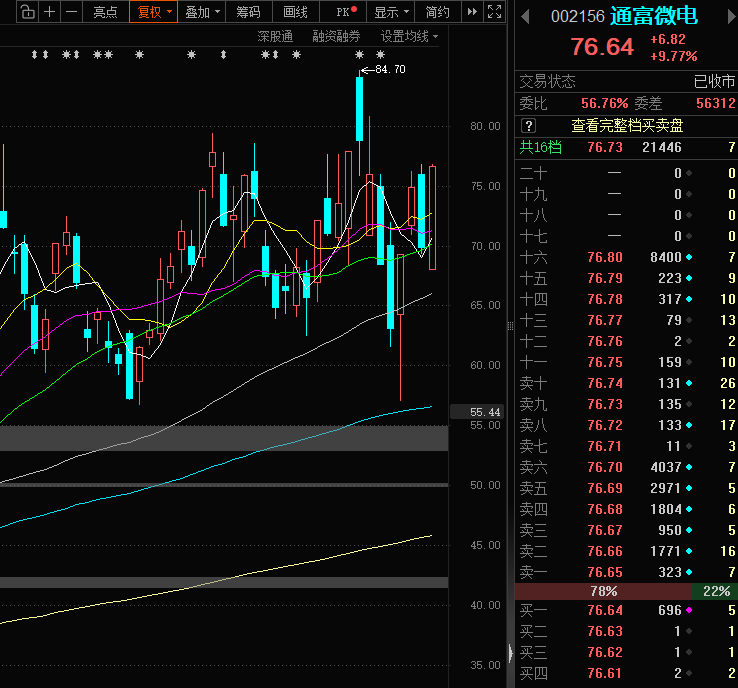Open 设置均线 dropdown
738x688 pixels.
click(409, 36)
